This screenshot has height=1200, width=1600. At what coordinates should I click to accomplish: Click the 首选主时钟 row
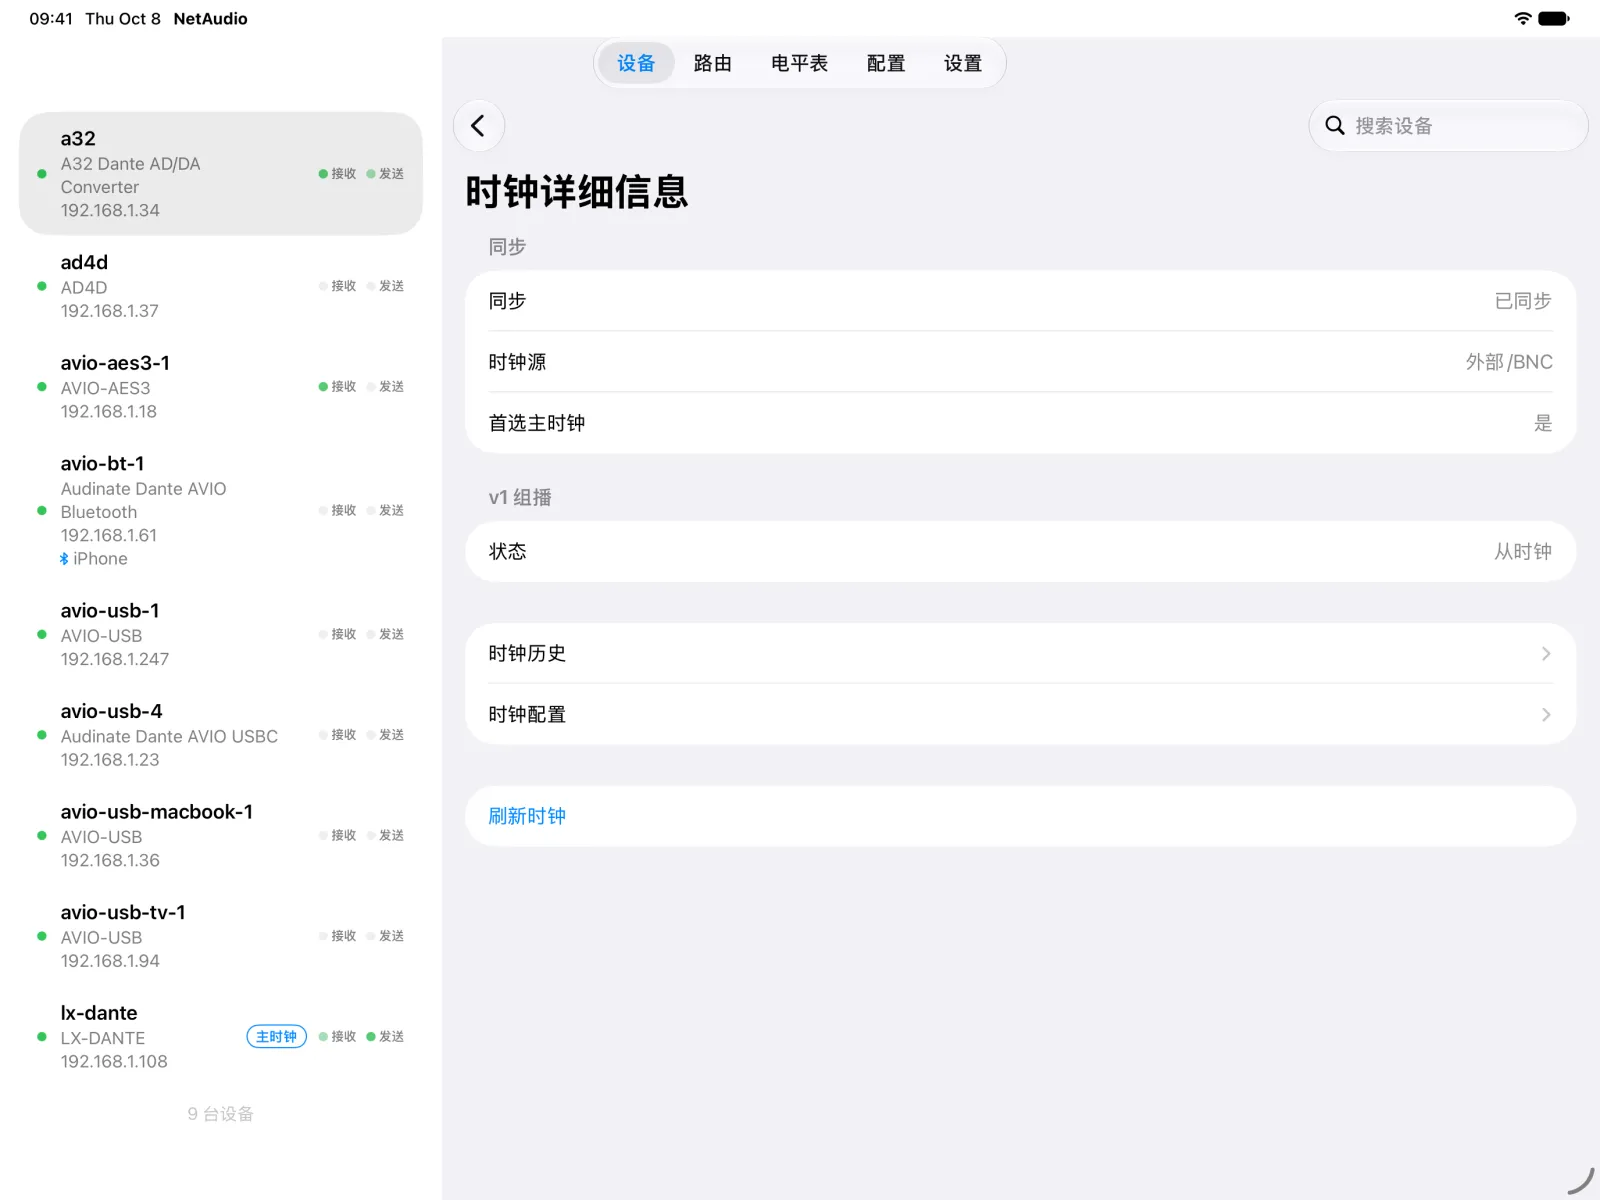point(1021,423)
